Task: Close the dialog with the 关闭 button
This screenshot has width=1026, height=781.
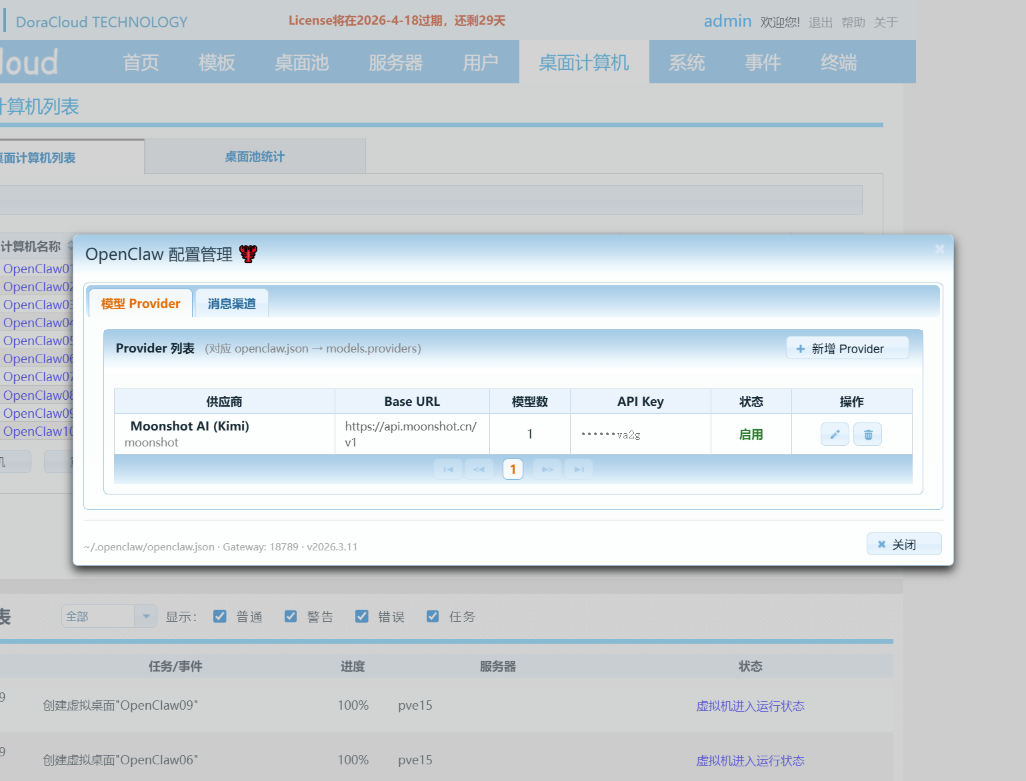Action: tap(904, 544)
